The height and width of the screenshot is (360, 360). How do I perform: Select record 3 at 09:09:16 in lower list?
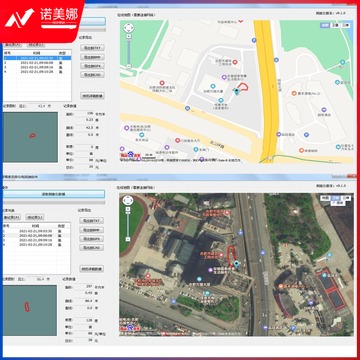36,240
